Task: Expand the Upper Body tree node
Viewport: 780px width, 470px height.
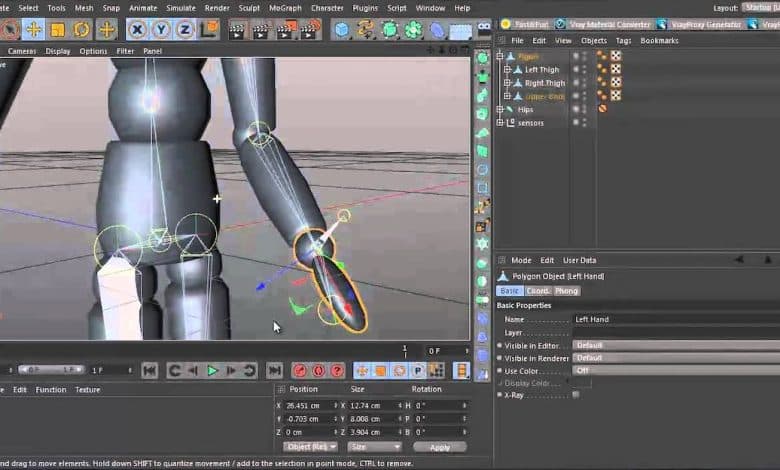Action: point(507,96)
